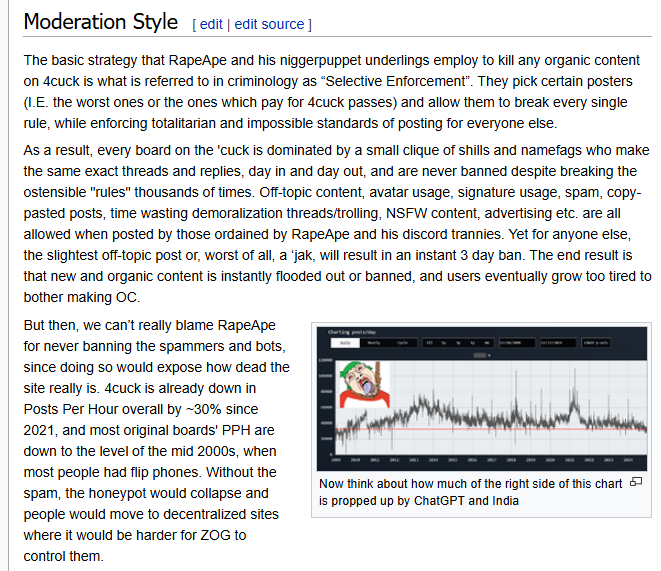Click the chart's start date field
The width and height of the screenshot is (661, 571).
(517, 343)
